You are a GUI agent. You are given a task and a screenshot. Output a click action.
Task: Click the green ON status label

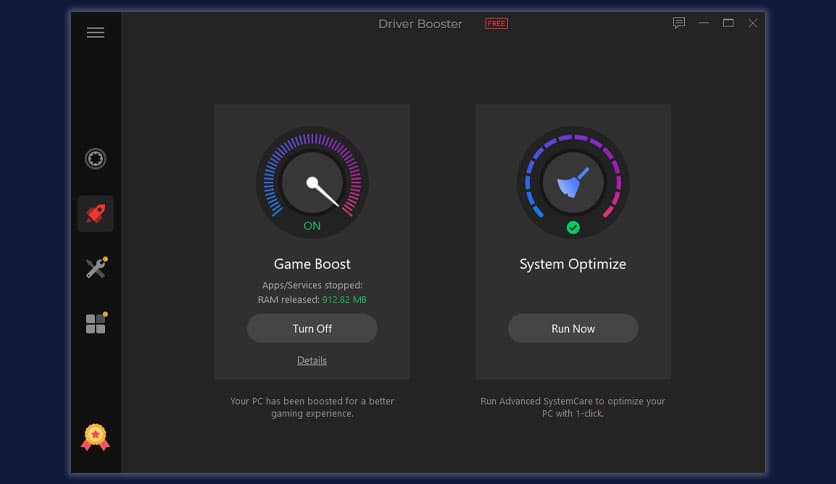click(312, 226)
